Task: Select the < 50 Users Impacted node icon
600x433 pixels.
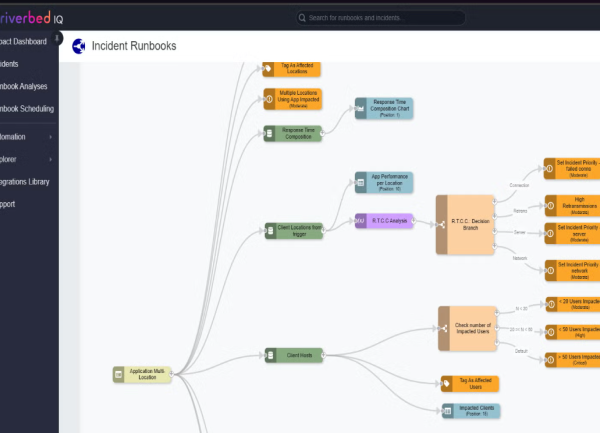Action: pyautogui.click(x=551, y=332)
